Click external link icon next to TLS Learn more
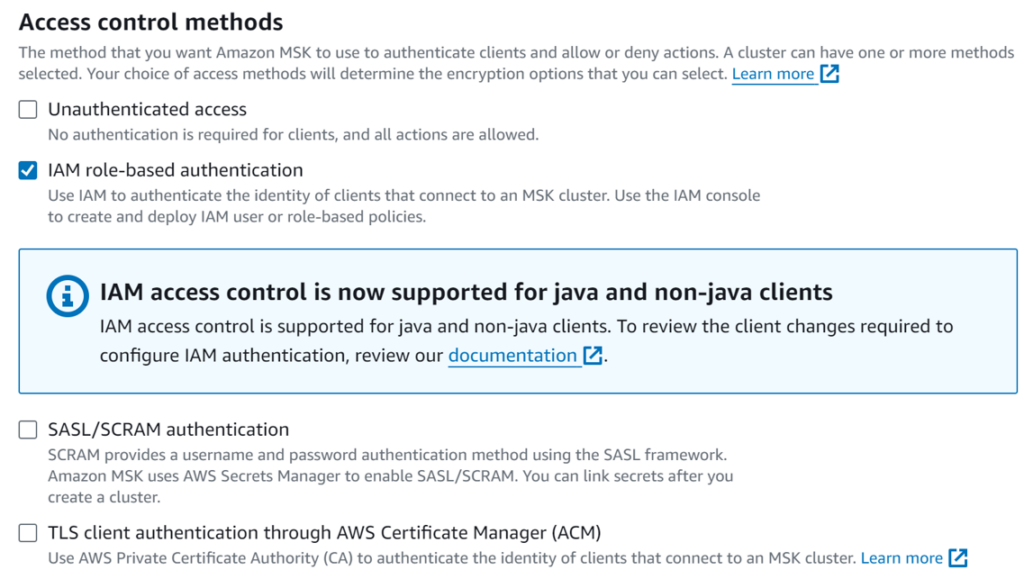Screen dimensions: 1024x588 pyautogui.click(x=958, y=558)
